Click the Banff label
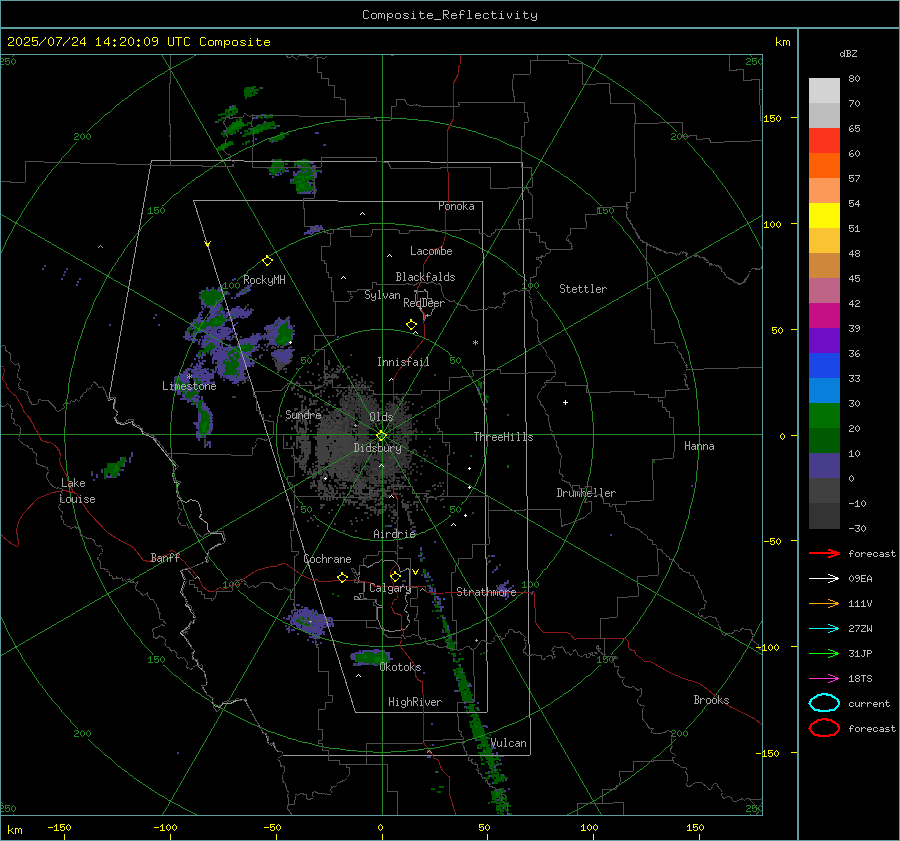This screenshot has height=841, width=900. (x=165, y=557)
